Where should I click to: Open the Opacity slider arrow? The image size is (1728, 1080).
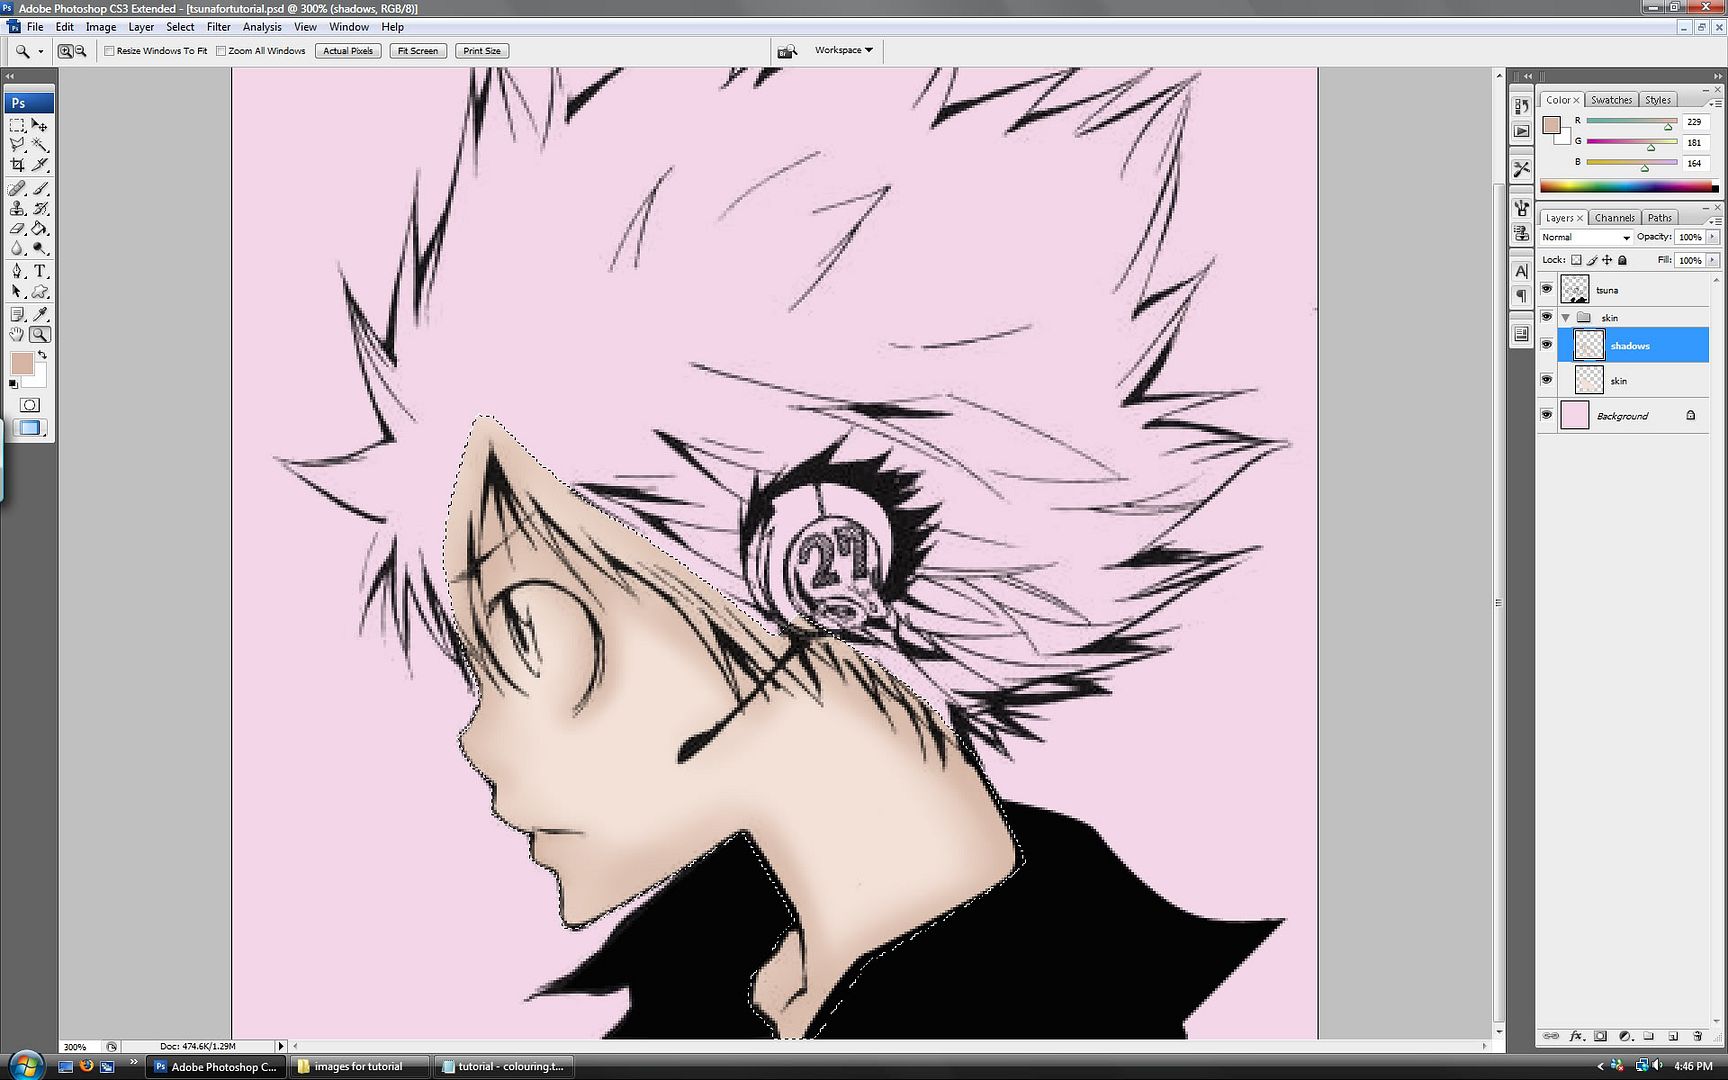pos(1712,237)
